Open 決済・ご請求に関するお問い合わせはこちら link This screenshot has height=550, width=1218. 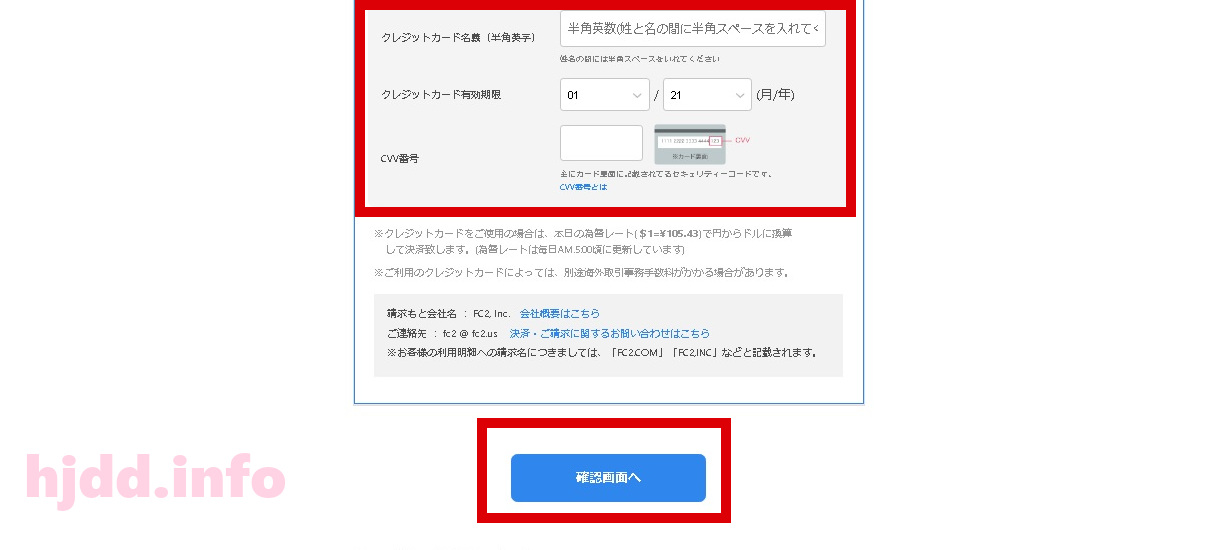(610, 333)
